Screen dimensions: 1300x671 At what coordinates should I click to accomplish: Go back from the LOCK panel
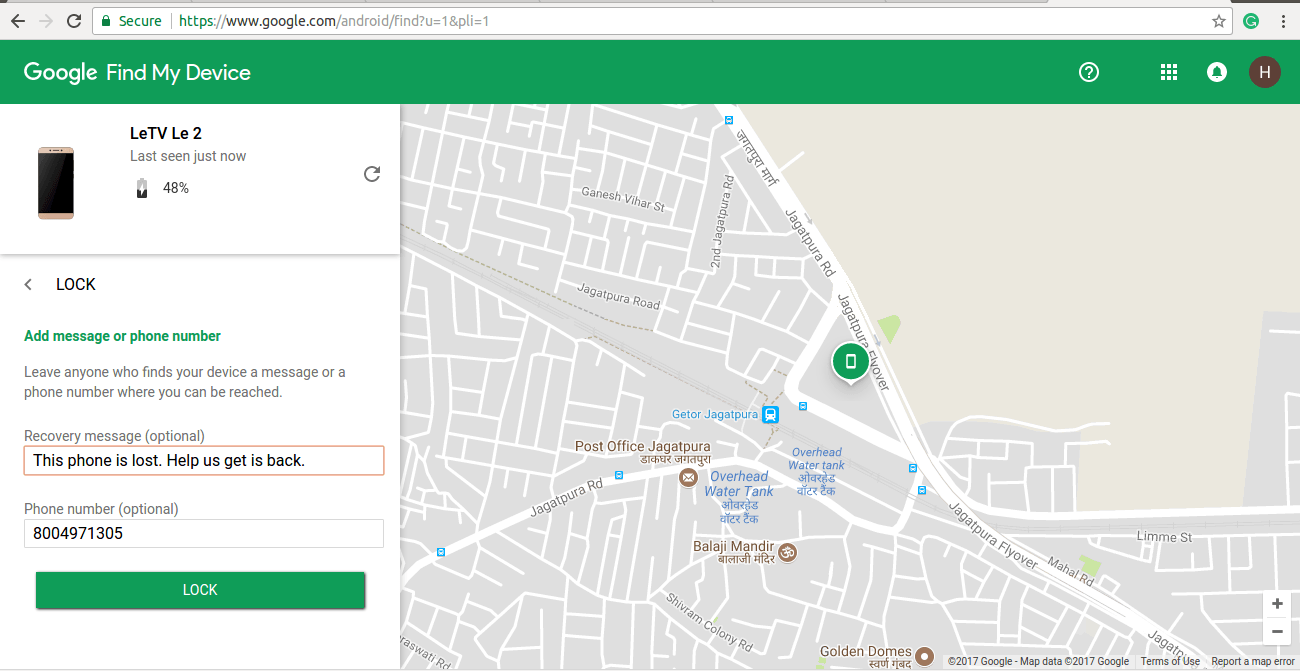coord(28,285)
